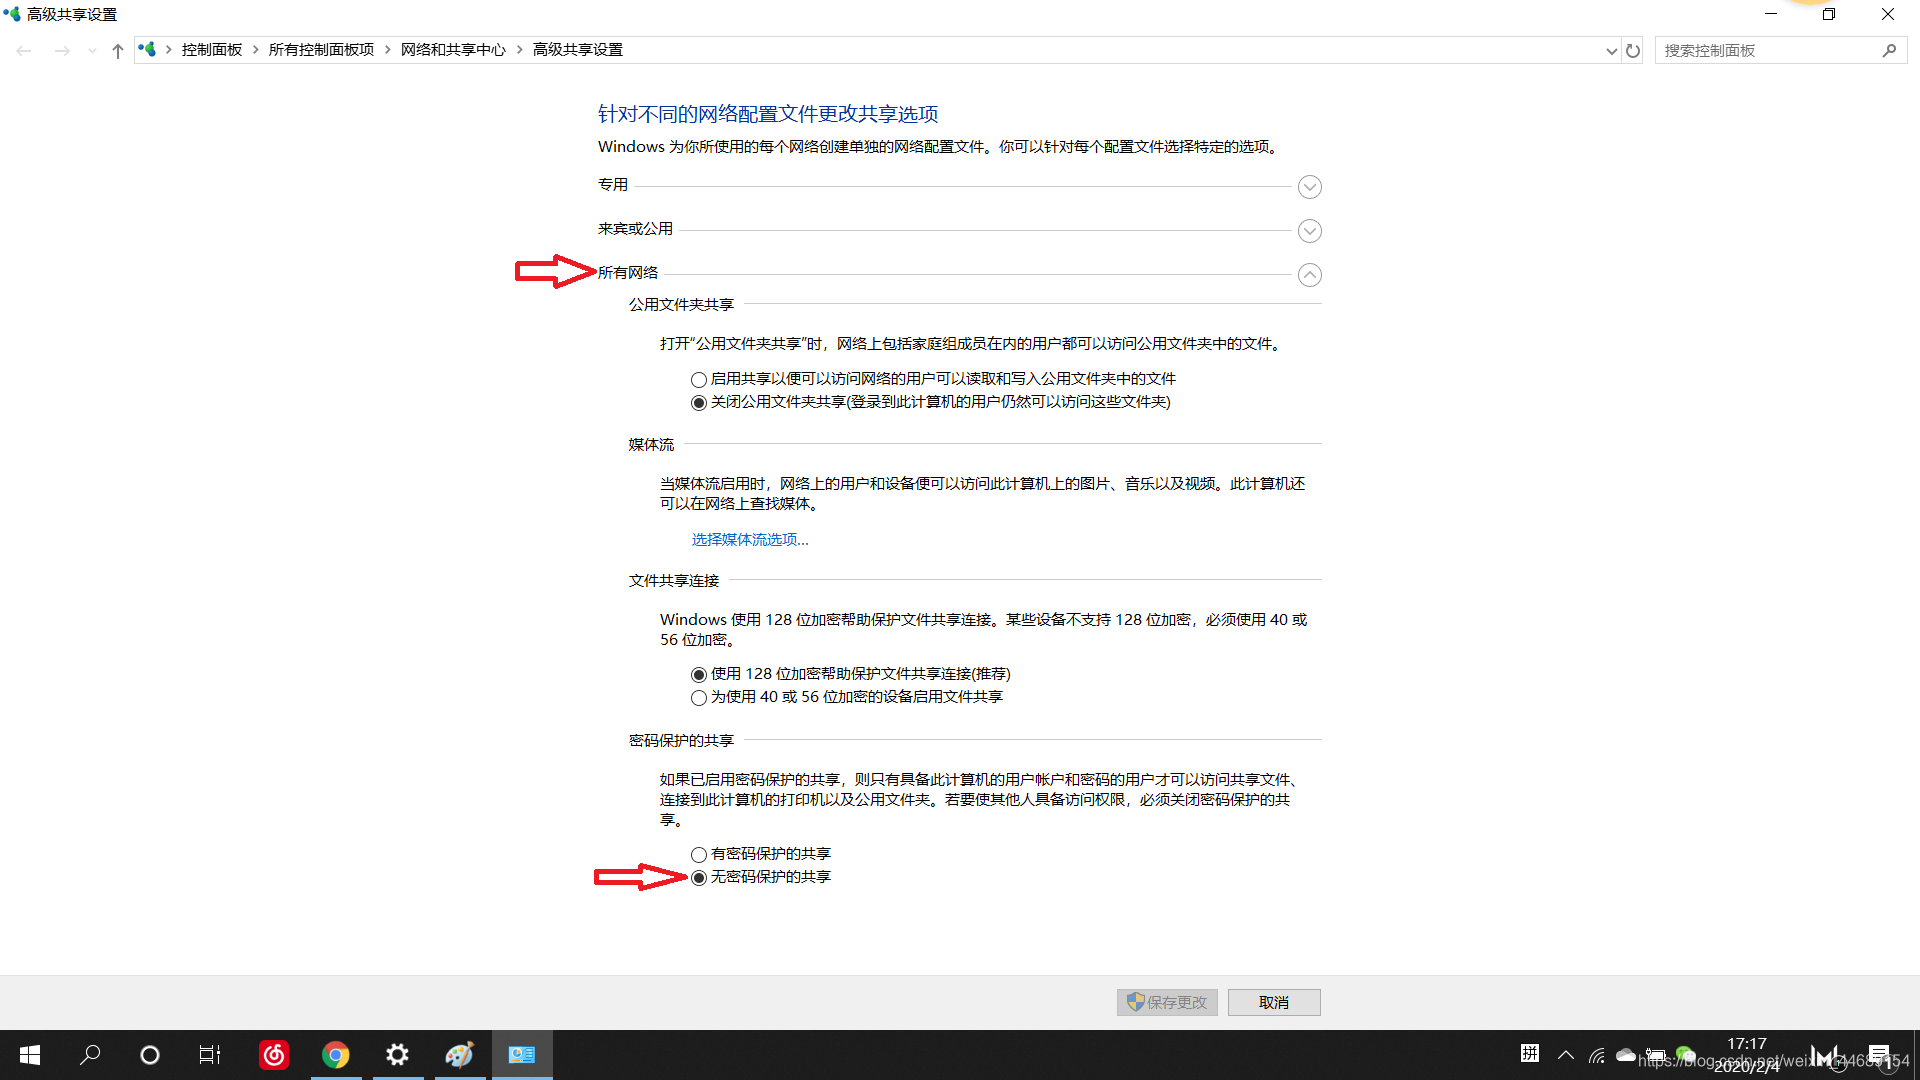The image size is (1920, 1080).
Task: Click the refresh icon in address bar
Action: tap(1633, 50)
